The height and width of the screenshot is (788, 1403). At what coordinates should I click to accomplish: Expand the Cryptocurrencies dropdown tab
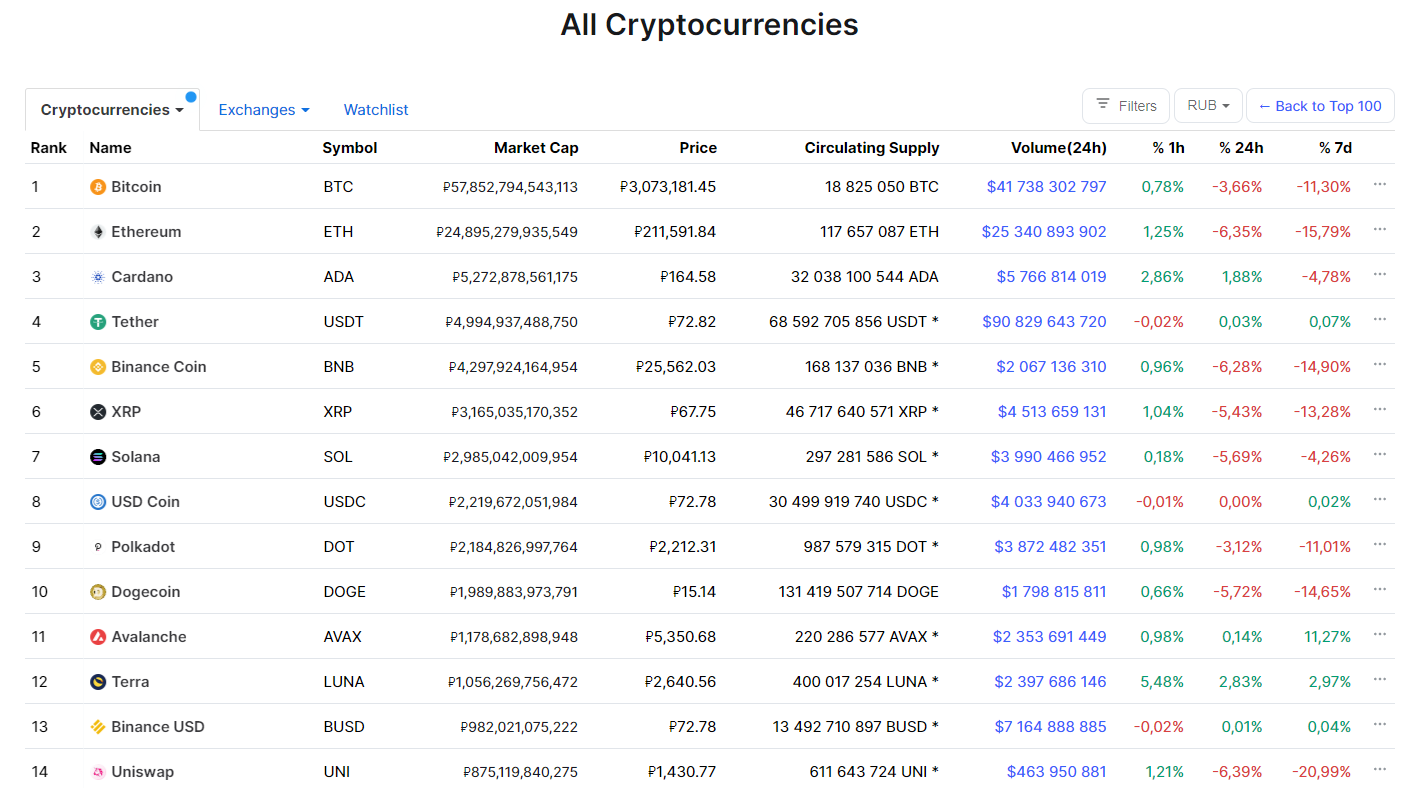pyautogui.click(x=112, y=110)
